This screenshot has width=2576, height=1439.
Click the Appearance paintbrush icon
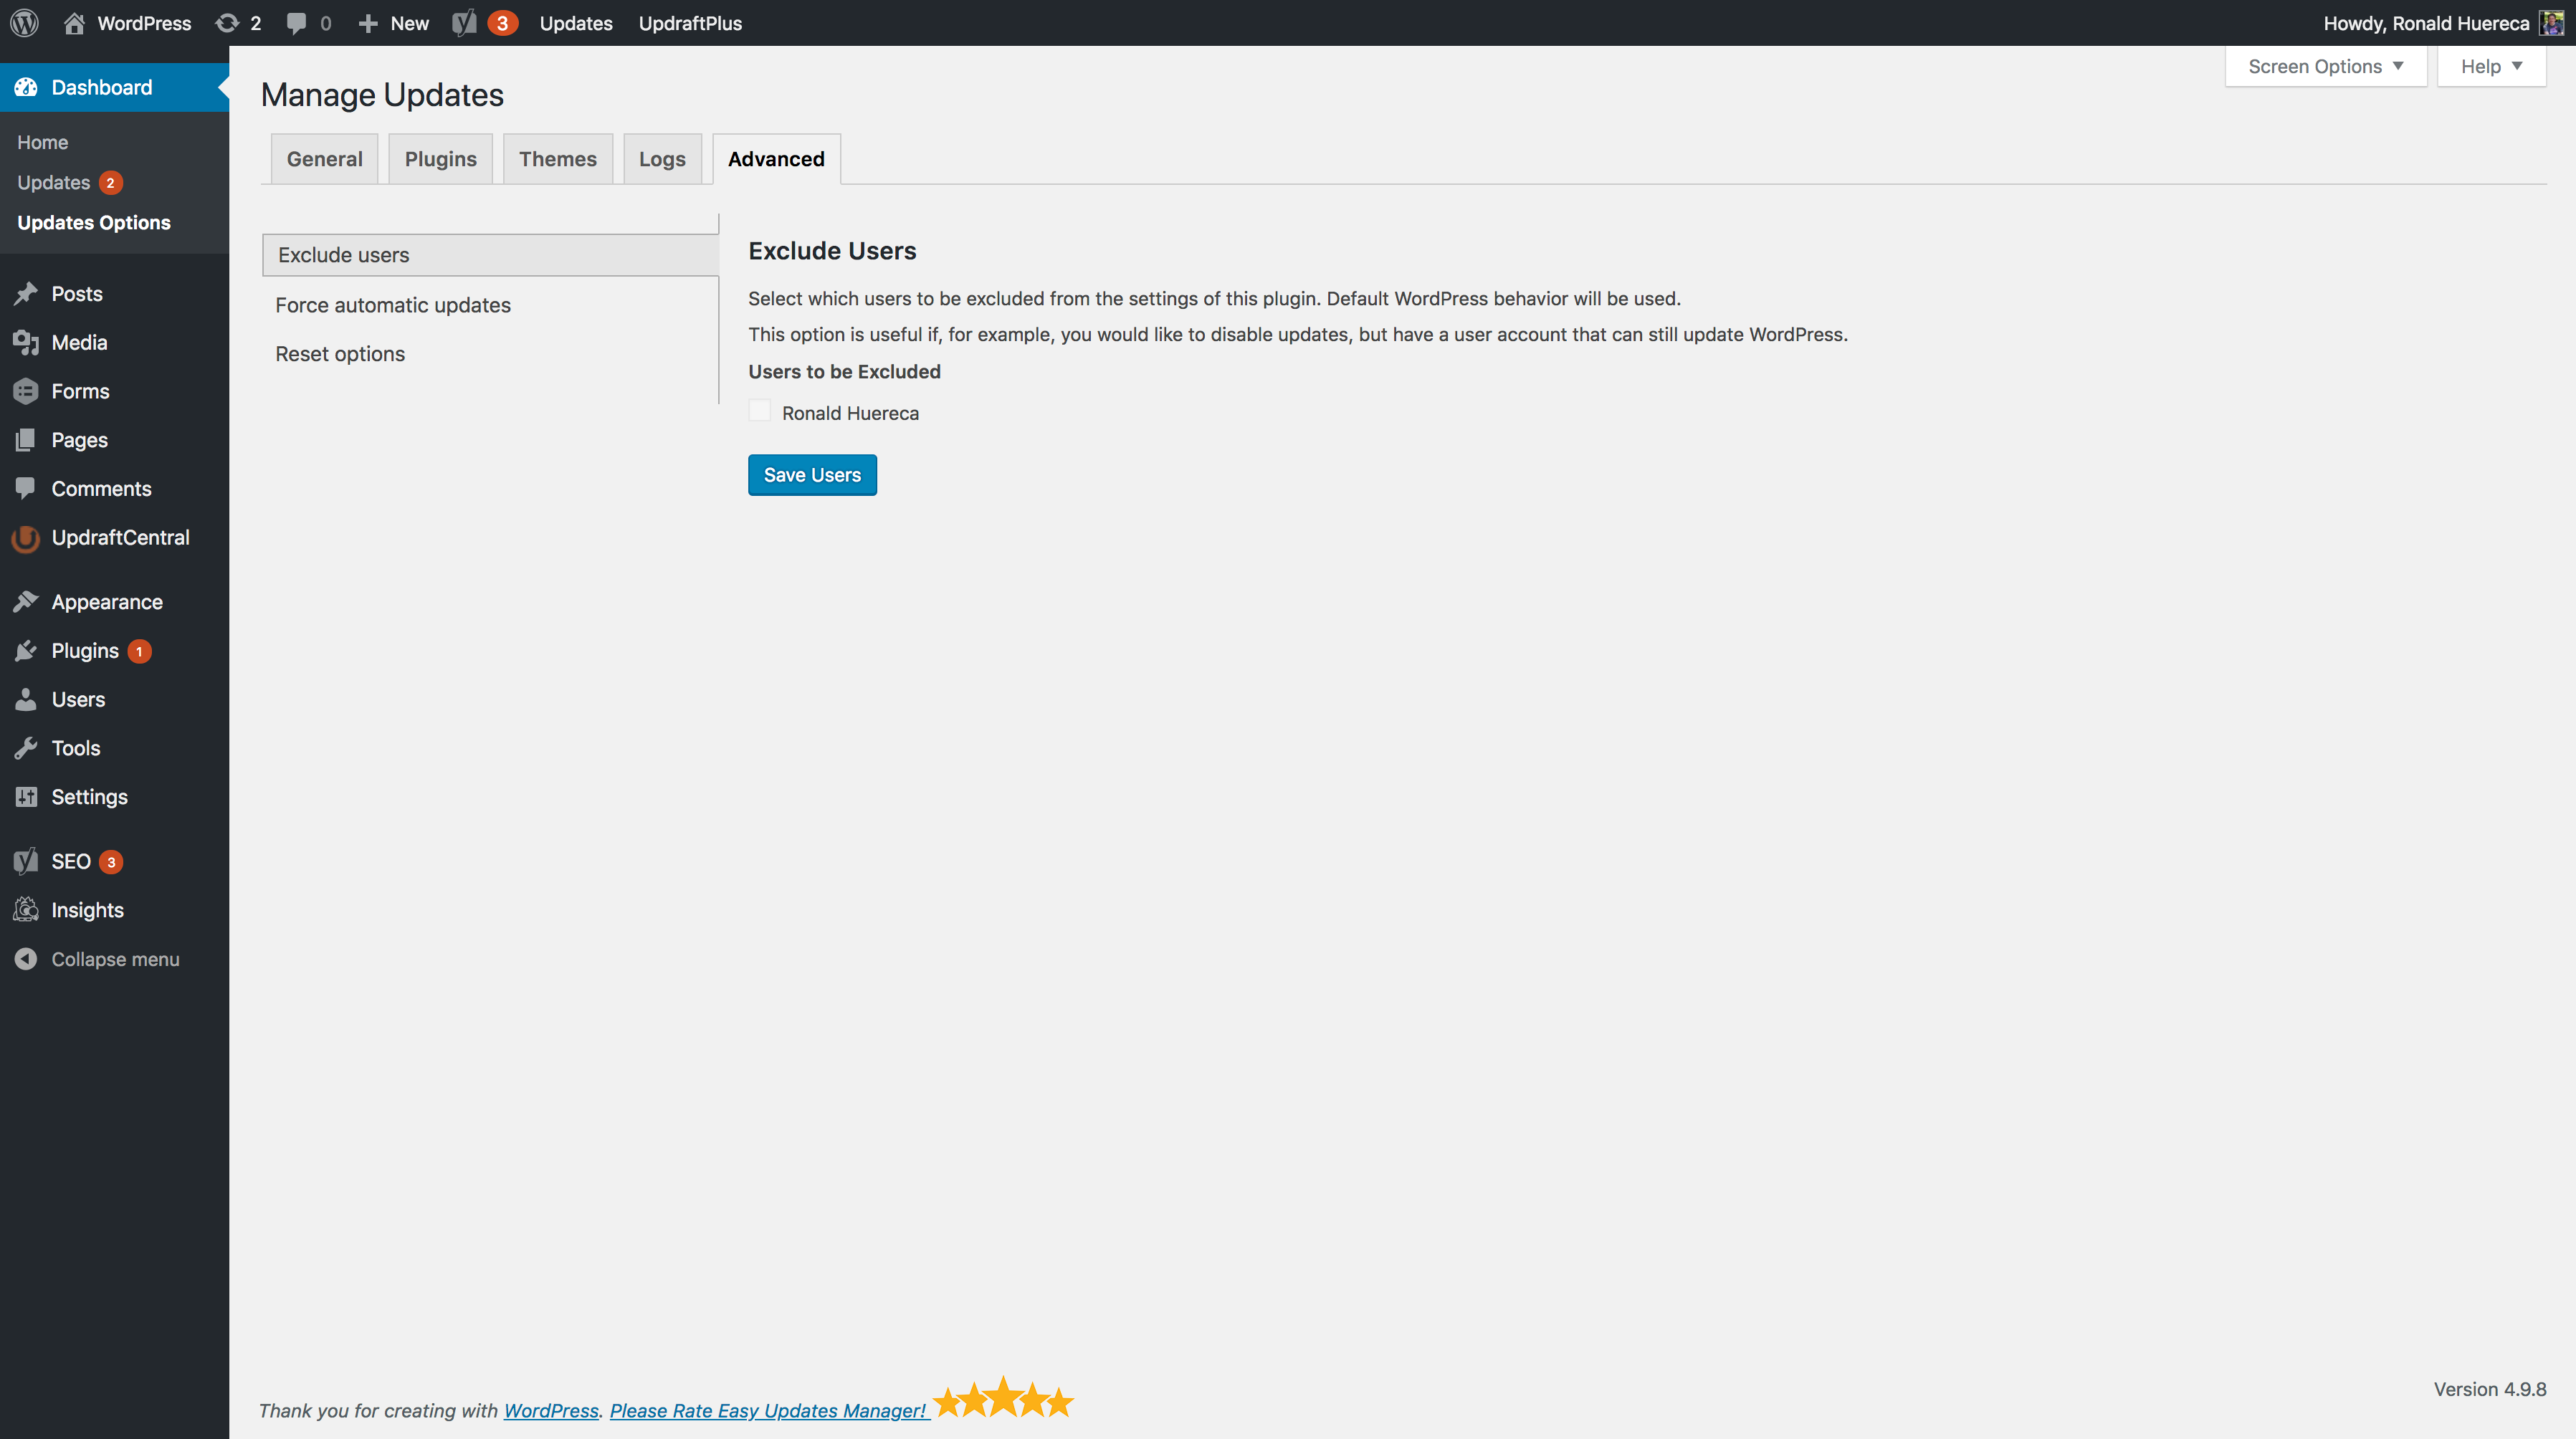coord(26,602)
